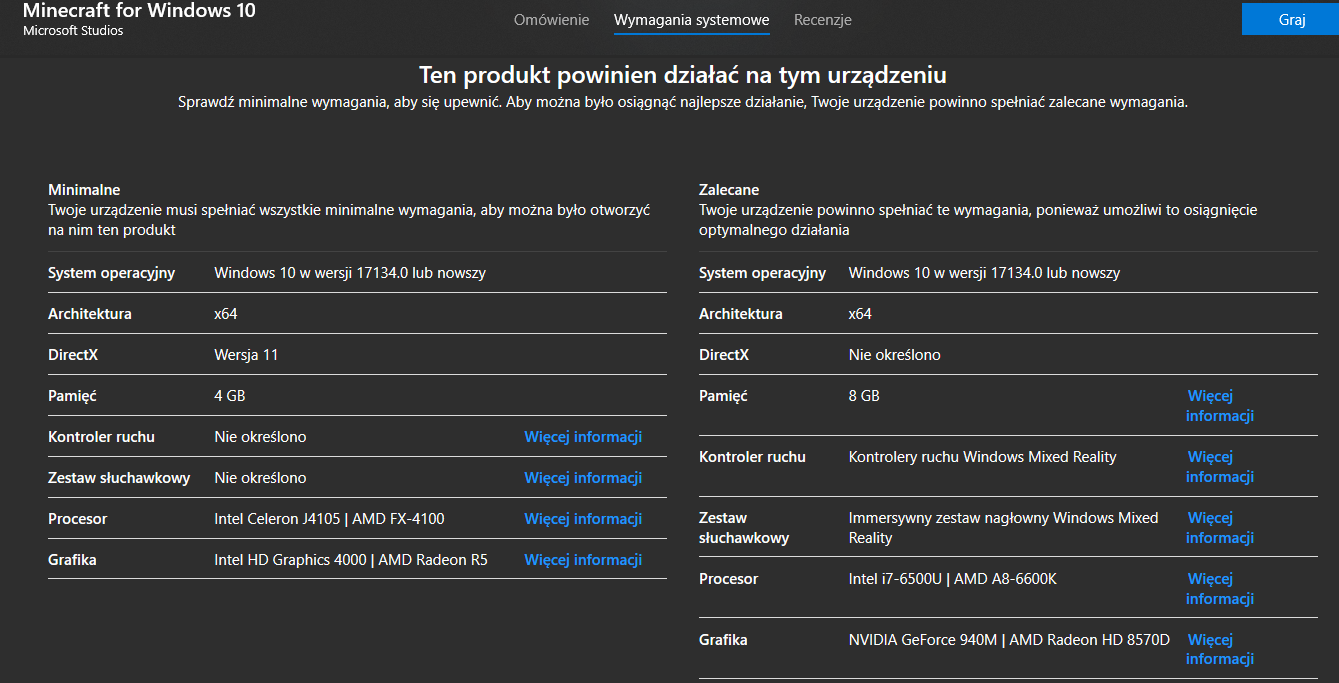Open Więcej informacji for Immersywny zestaw nagłowny
The image size is (1339, 683).
(1219, 528)
